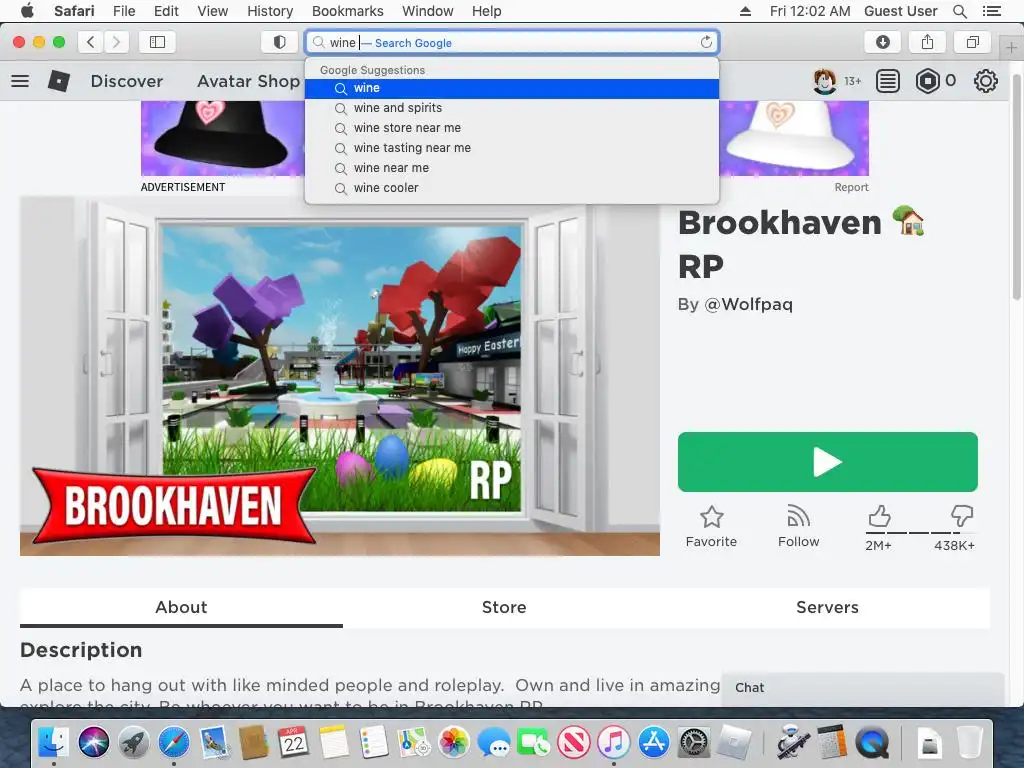
Task: Click the Brookhaven game thumbnail image
Action: tap(340, 376)
